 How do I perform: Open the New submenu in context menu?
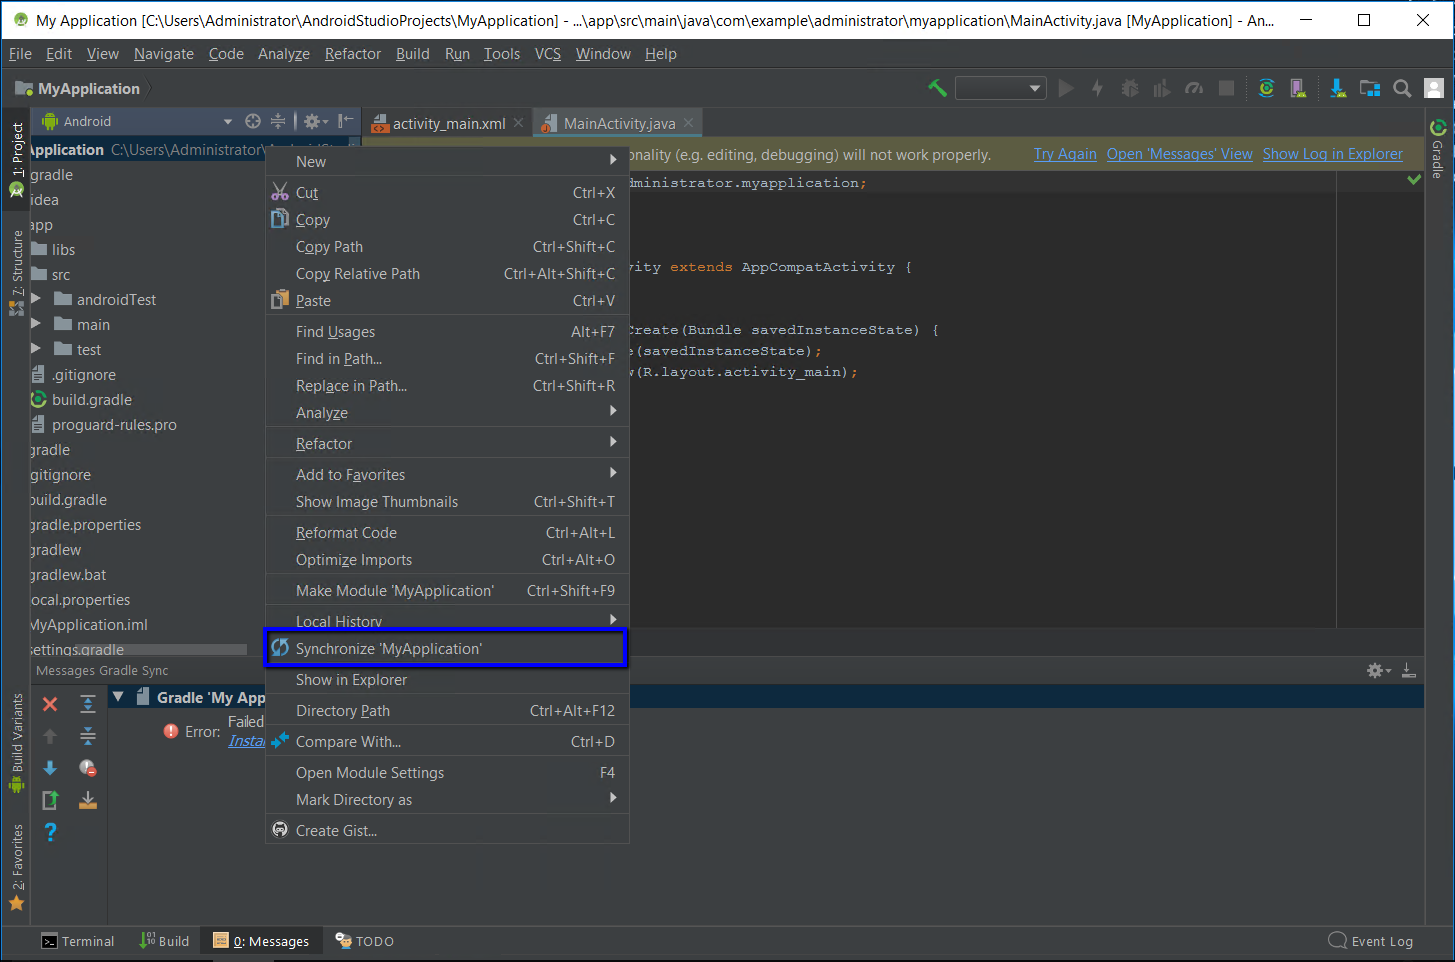click(447, 161)
